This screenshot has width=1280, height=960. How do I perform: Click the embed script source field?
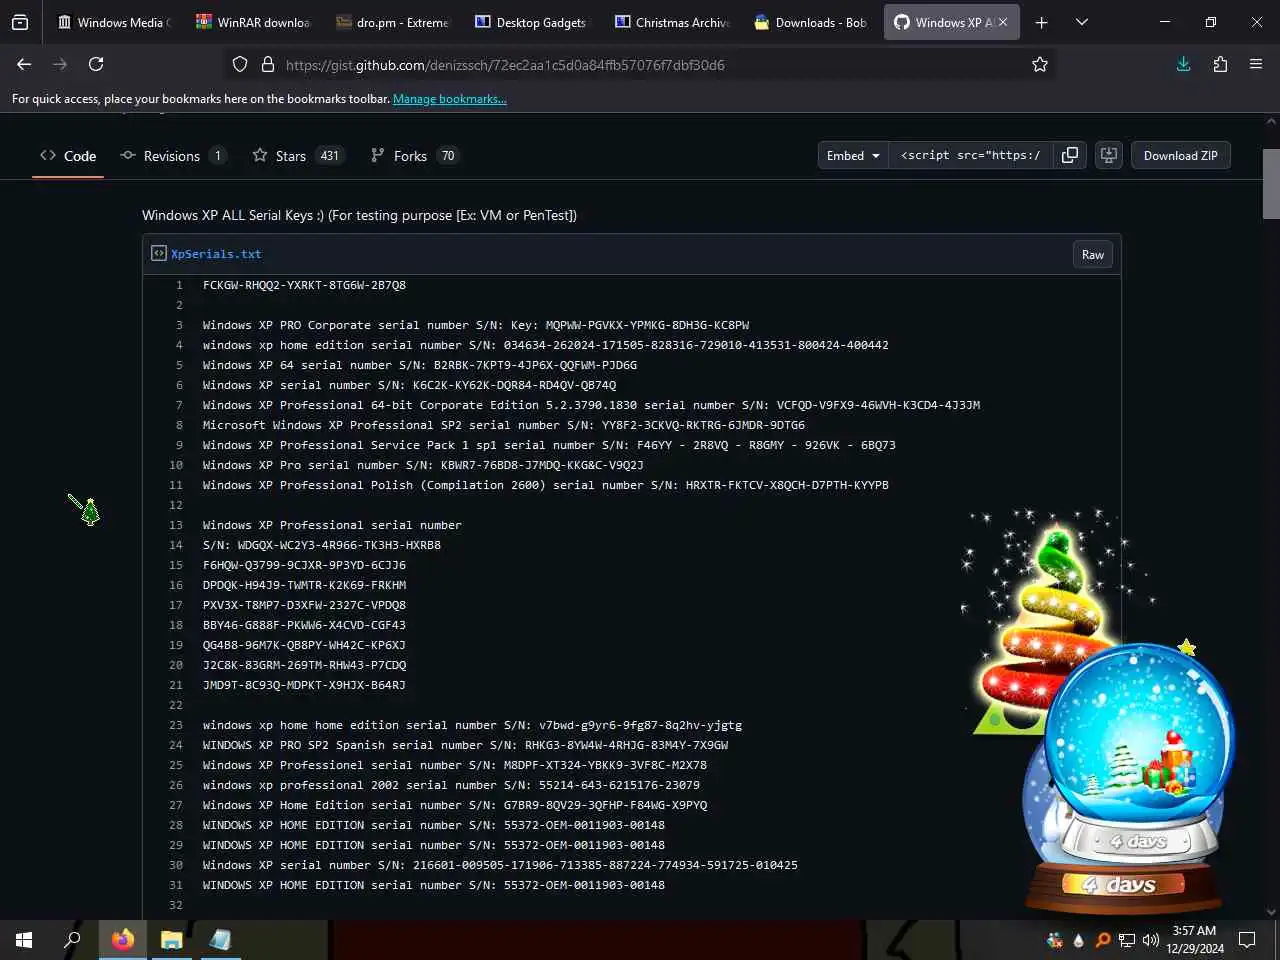(x=970, y=155)
